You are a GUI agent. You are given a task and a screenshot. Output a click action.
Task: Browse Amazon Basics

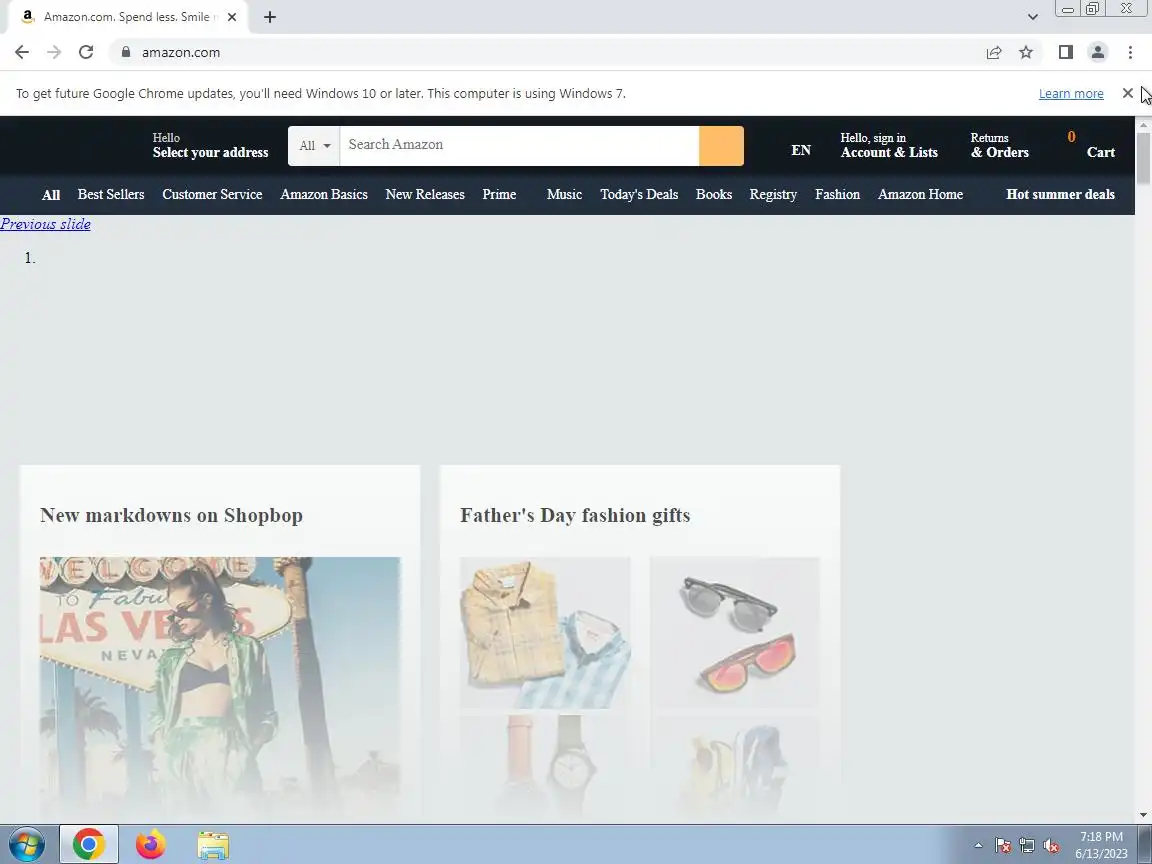324,195
